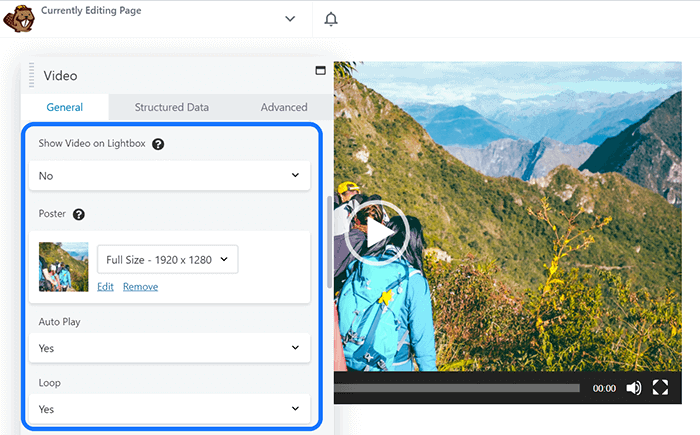This screenshot has height=435, width=700.
Task: Open the Loop dropdown
Action: click(169, 409)
